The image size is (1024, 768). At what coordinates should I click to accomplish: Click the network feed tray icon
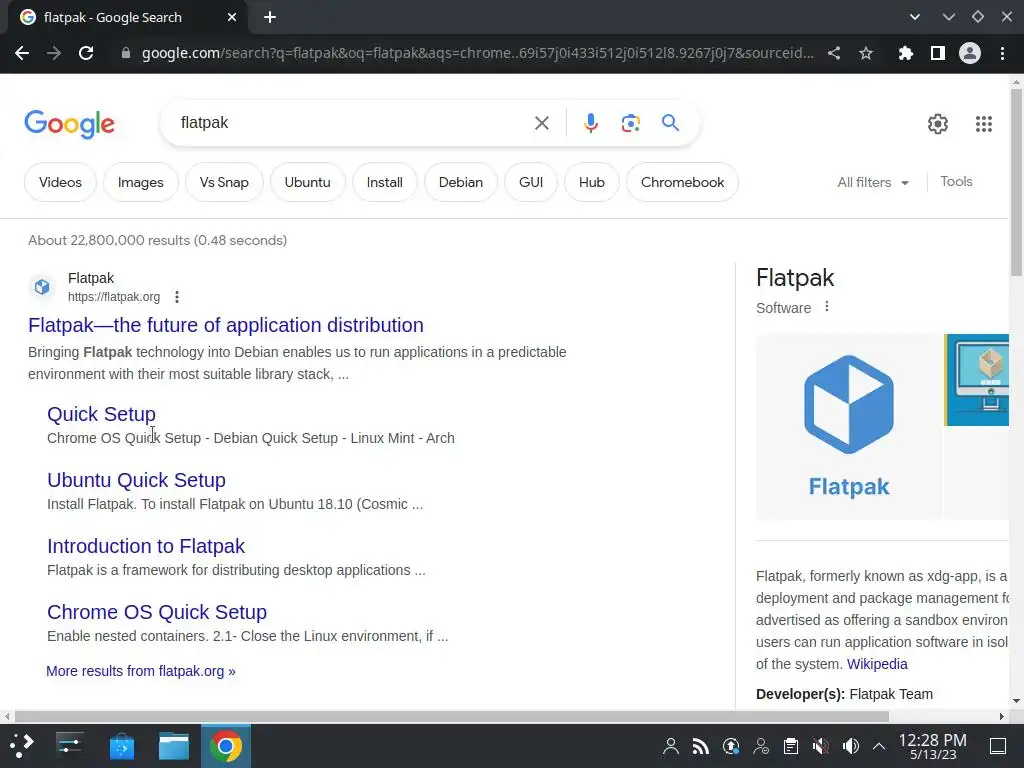[x=701, y=746]
